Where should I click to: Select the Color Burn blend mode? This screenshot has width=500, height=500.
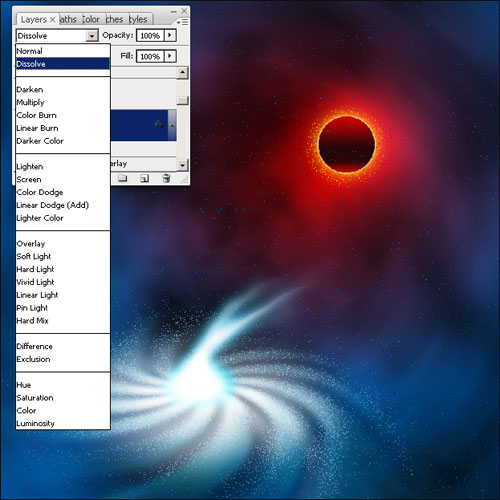(x=63, y=115)
